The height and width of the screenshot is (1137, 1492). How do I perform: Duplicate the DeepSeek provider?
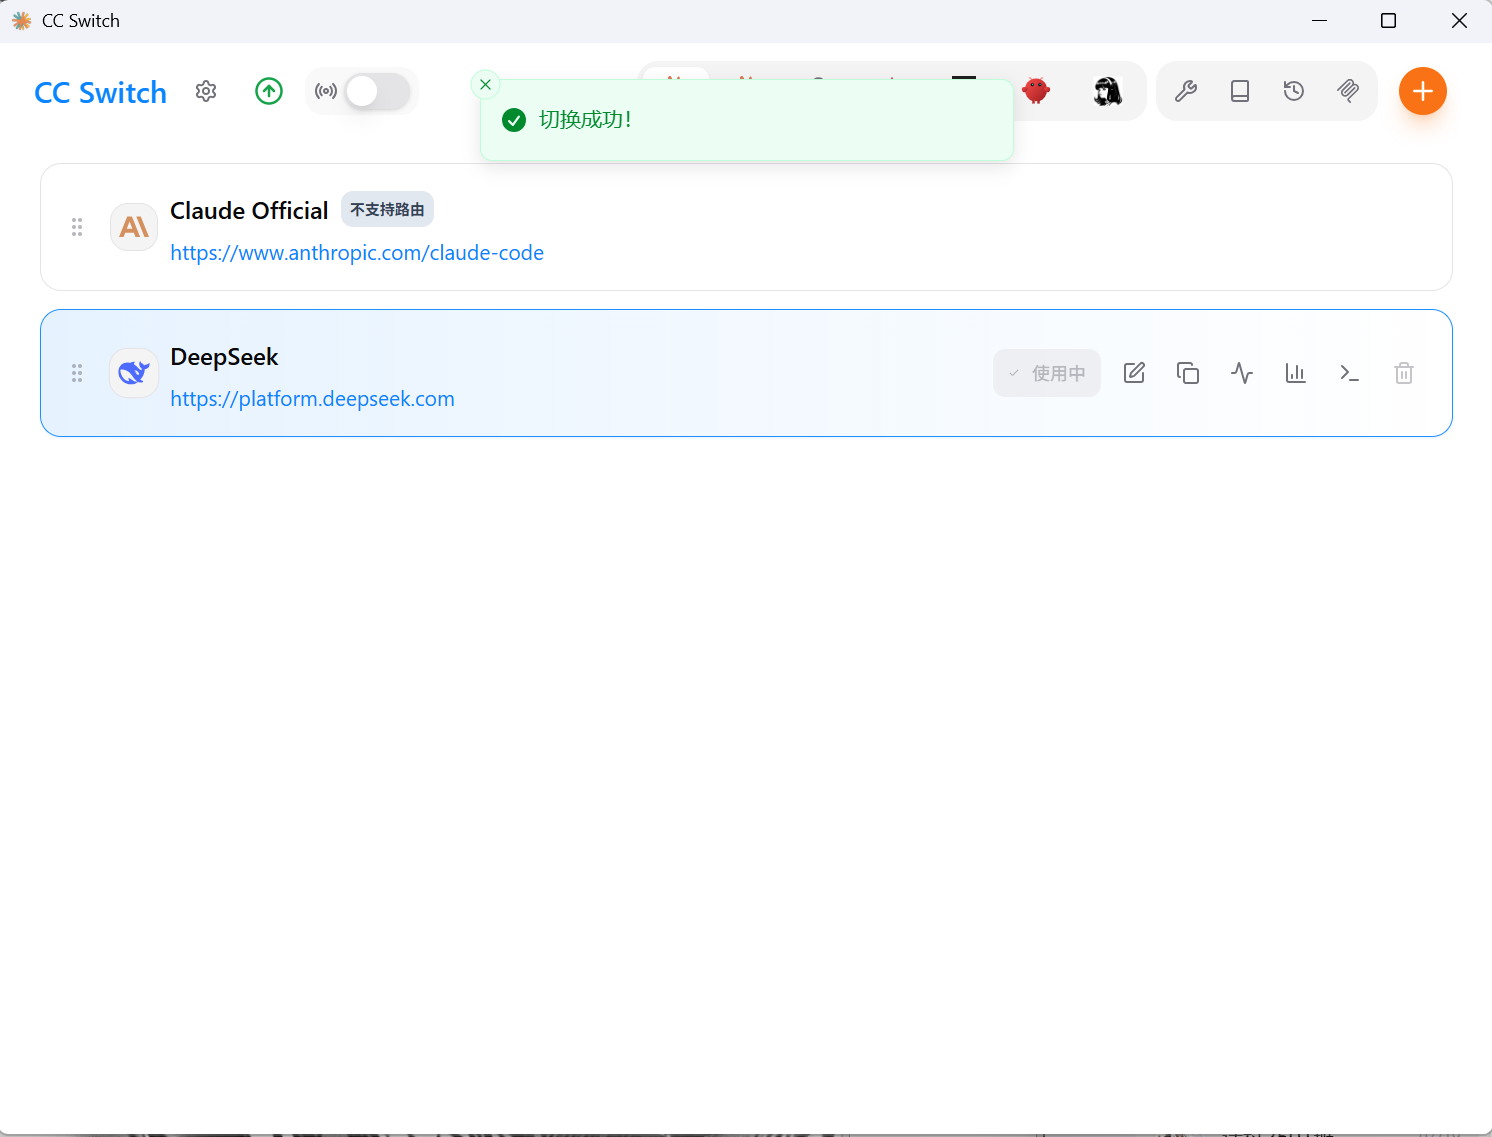pyautogui.click(x=1188, y=373)
